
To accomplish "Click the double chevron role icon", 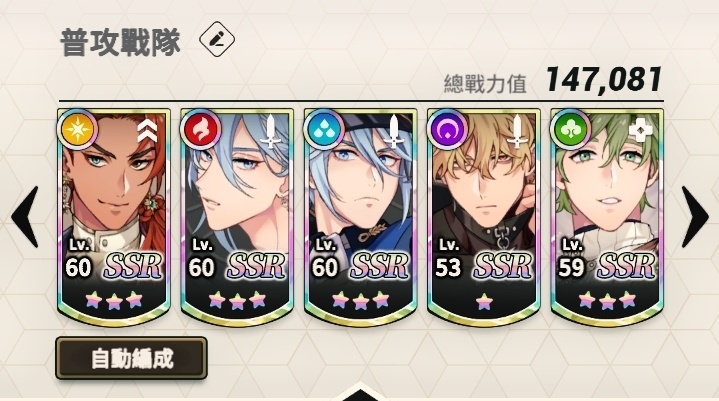I will [x=148, y=131].
